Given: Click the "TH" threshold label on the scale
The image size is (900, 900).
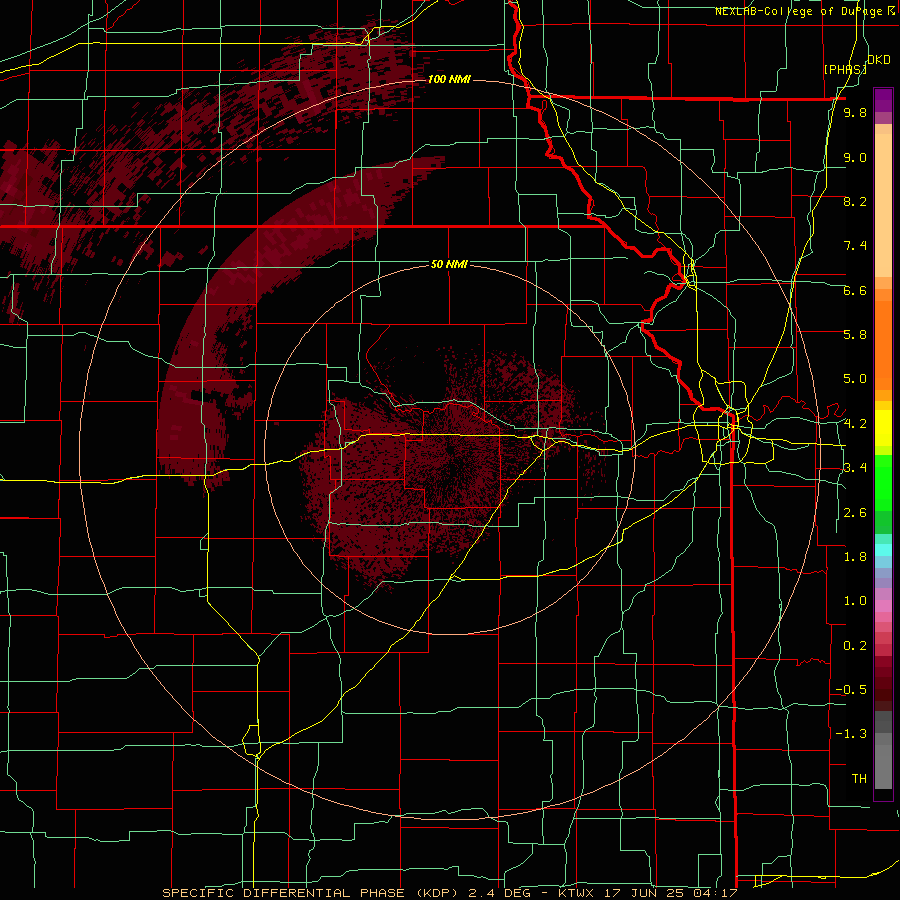Looking at the screenshot, I should point(859,779).
